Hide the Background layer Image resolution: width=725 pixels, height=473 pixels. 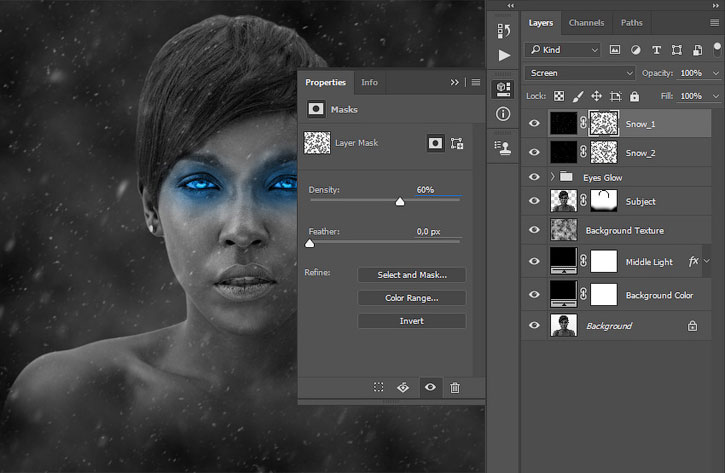(534, 325)
